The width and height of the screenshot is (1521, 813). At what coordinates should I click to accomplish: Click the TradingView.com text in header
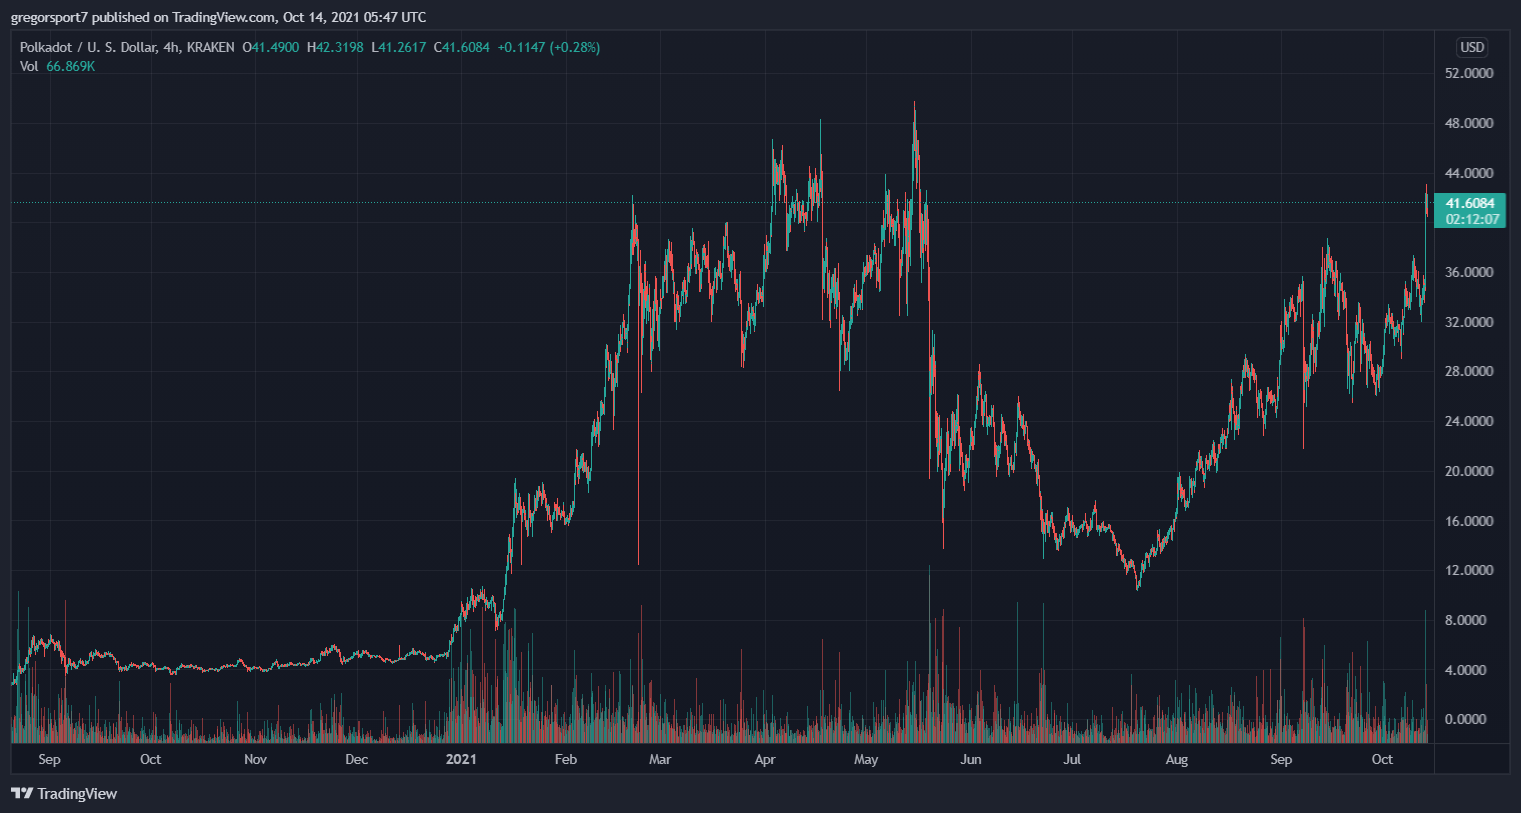tap(223, 17)
